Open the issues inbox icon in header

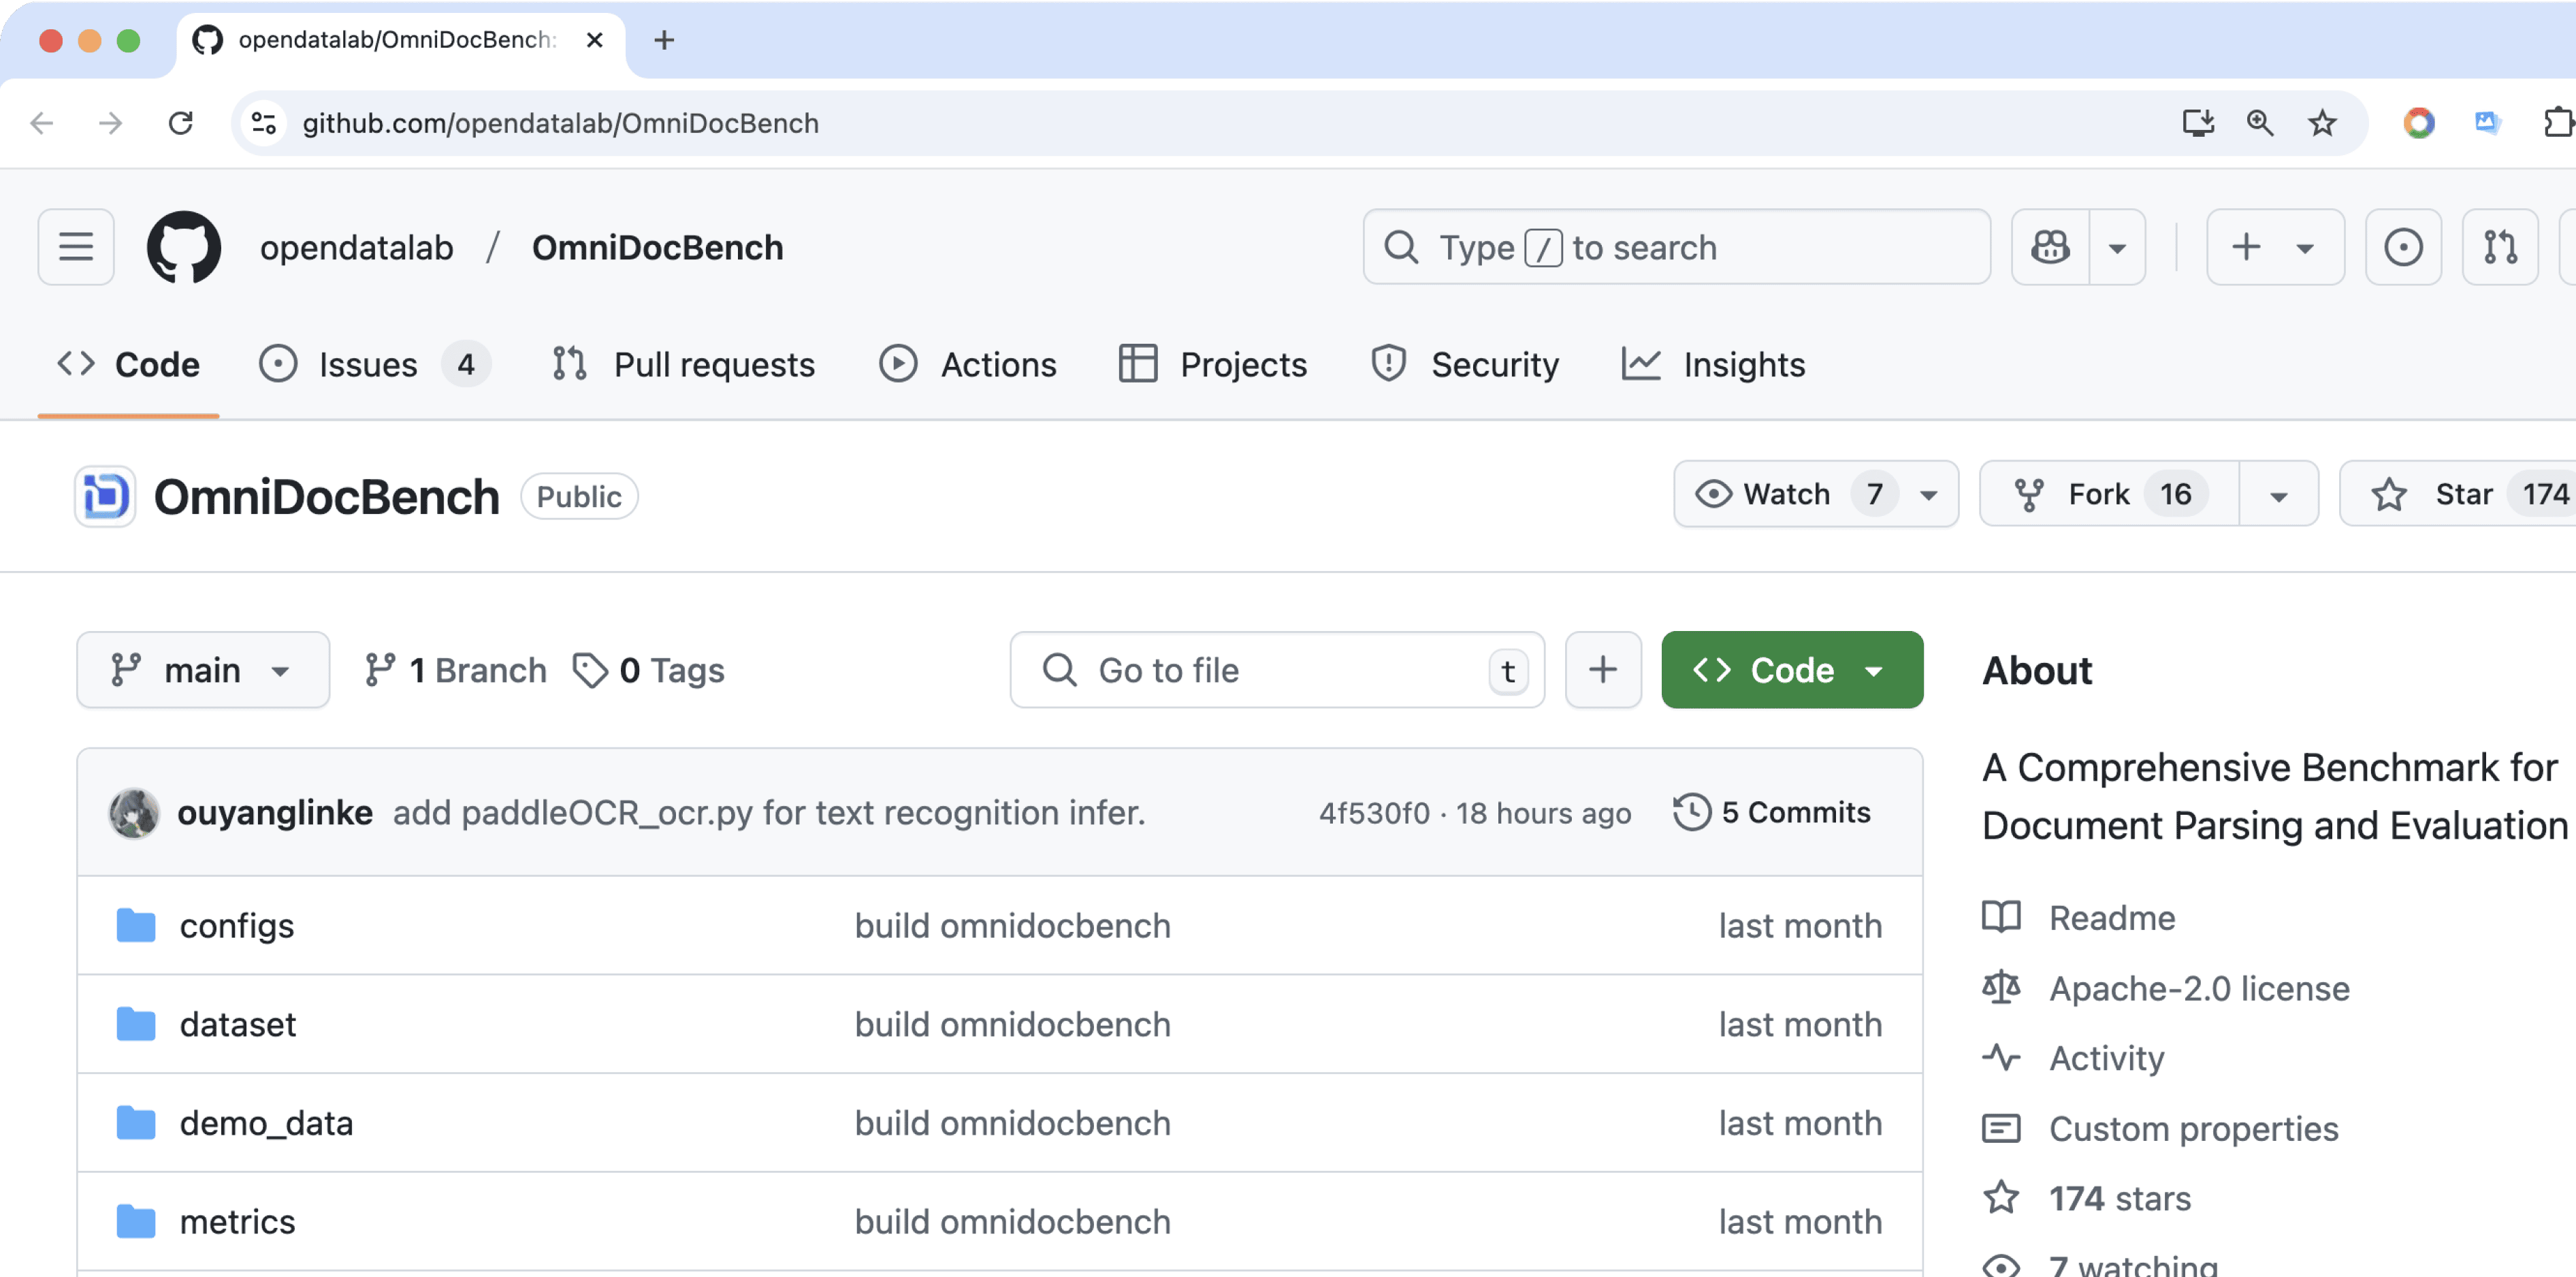(x=2403, y=247)
